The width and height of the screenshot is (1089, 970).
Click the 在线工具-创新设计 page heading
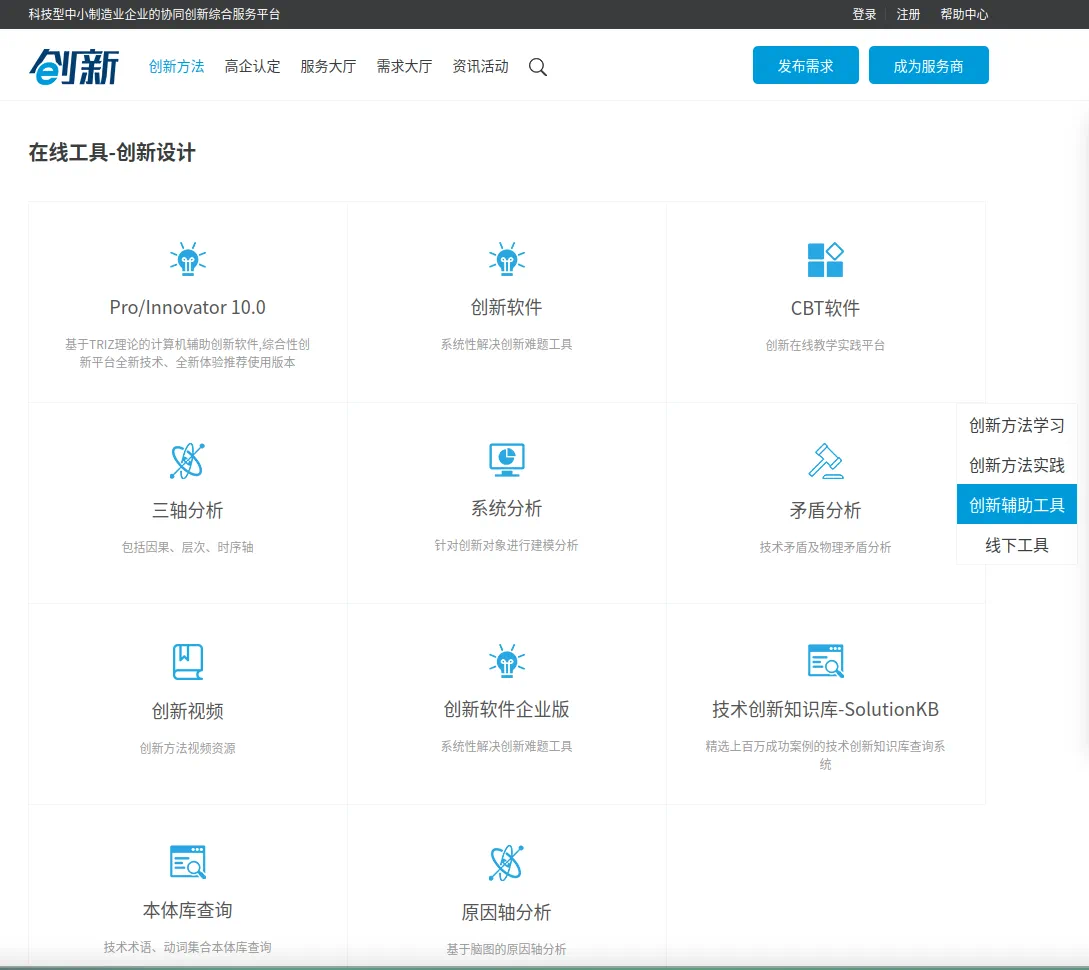(112, 152)
